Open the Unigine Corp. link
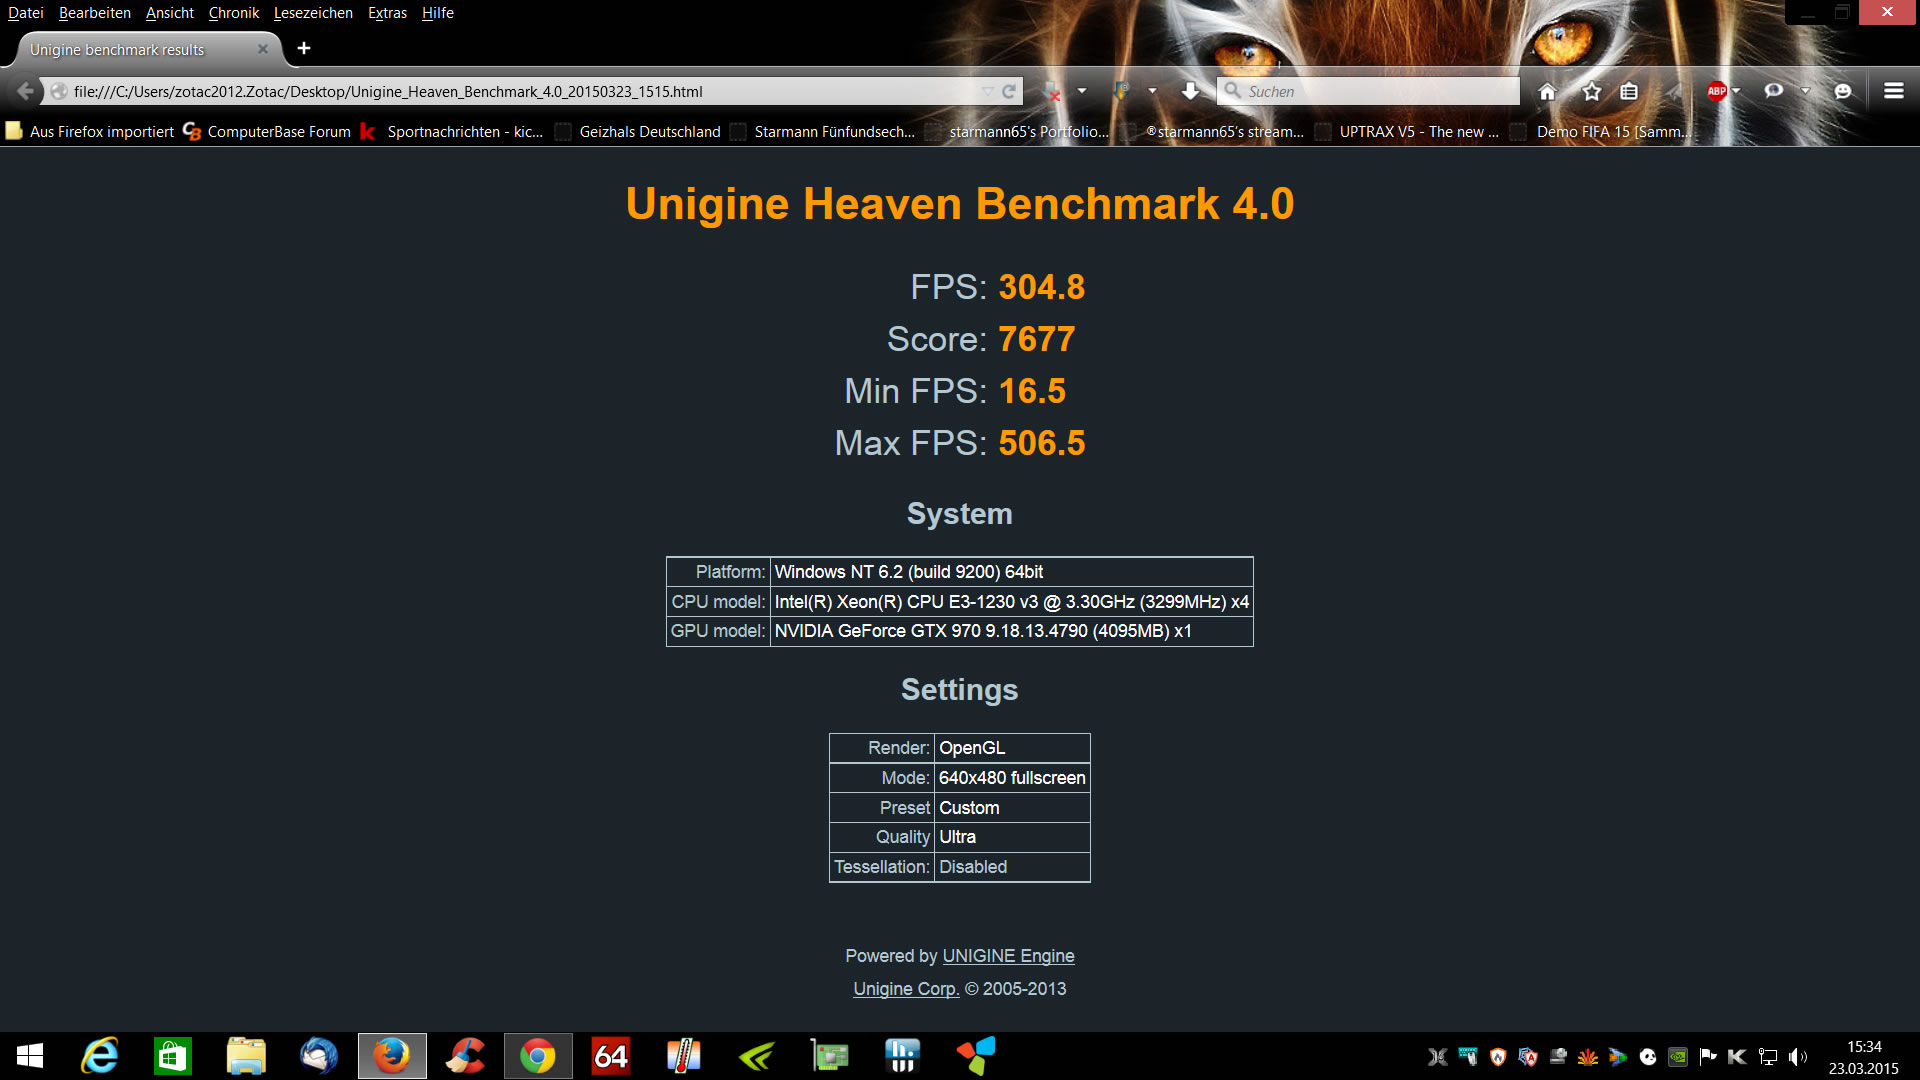1920x1080 pixels. click(906, 989)
